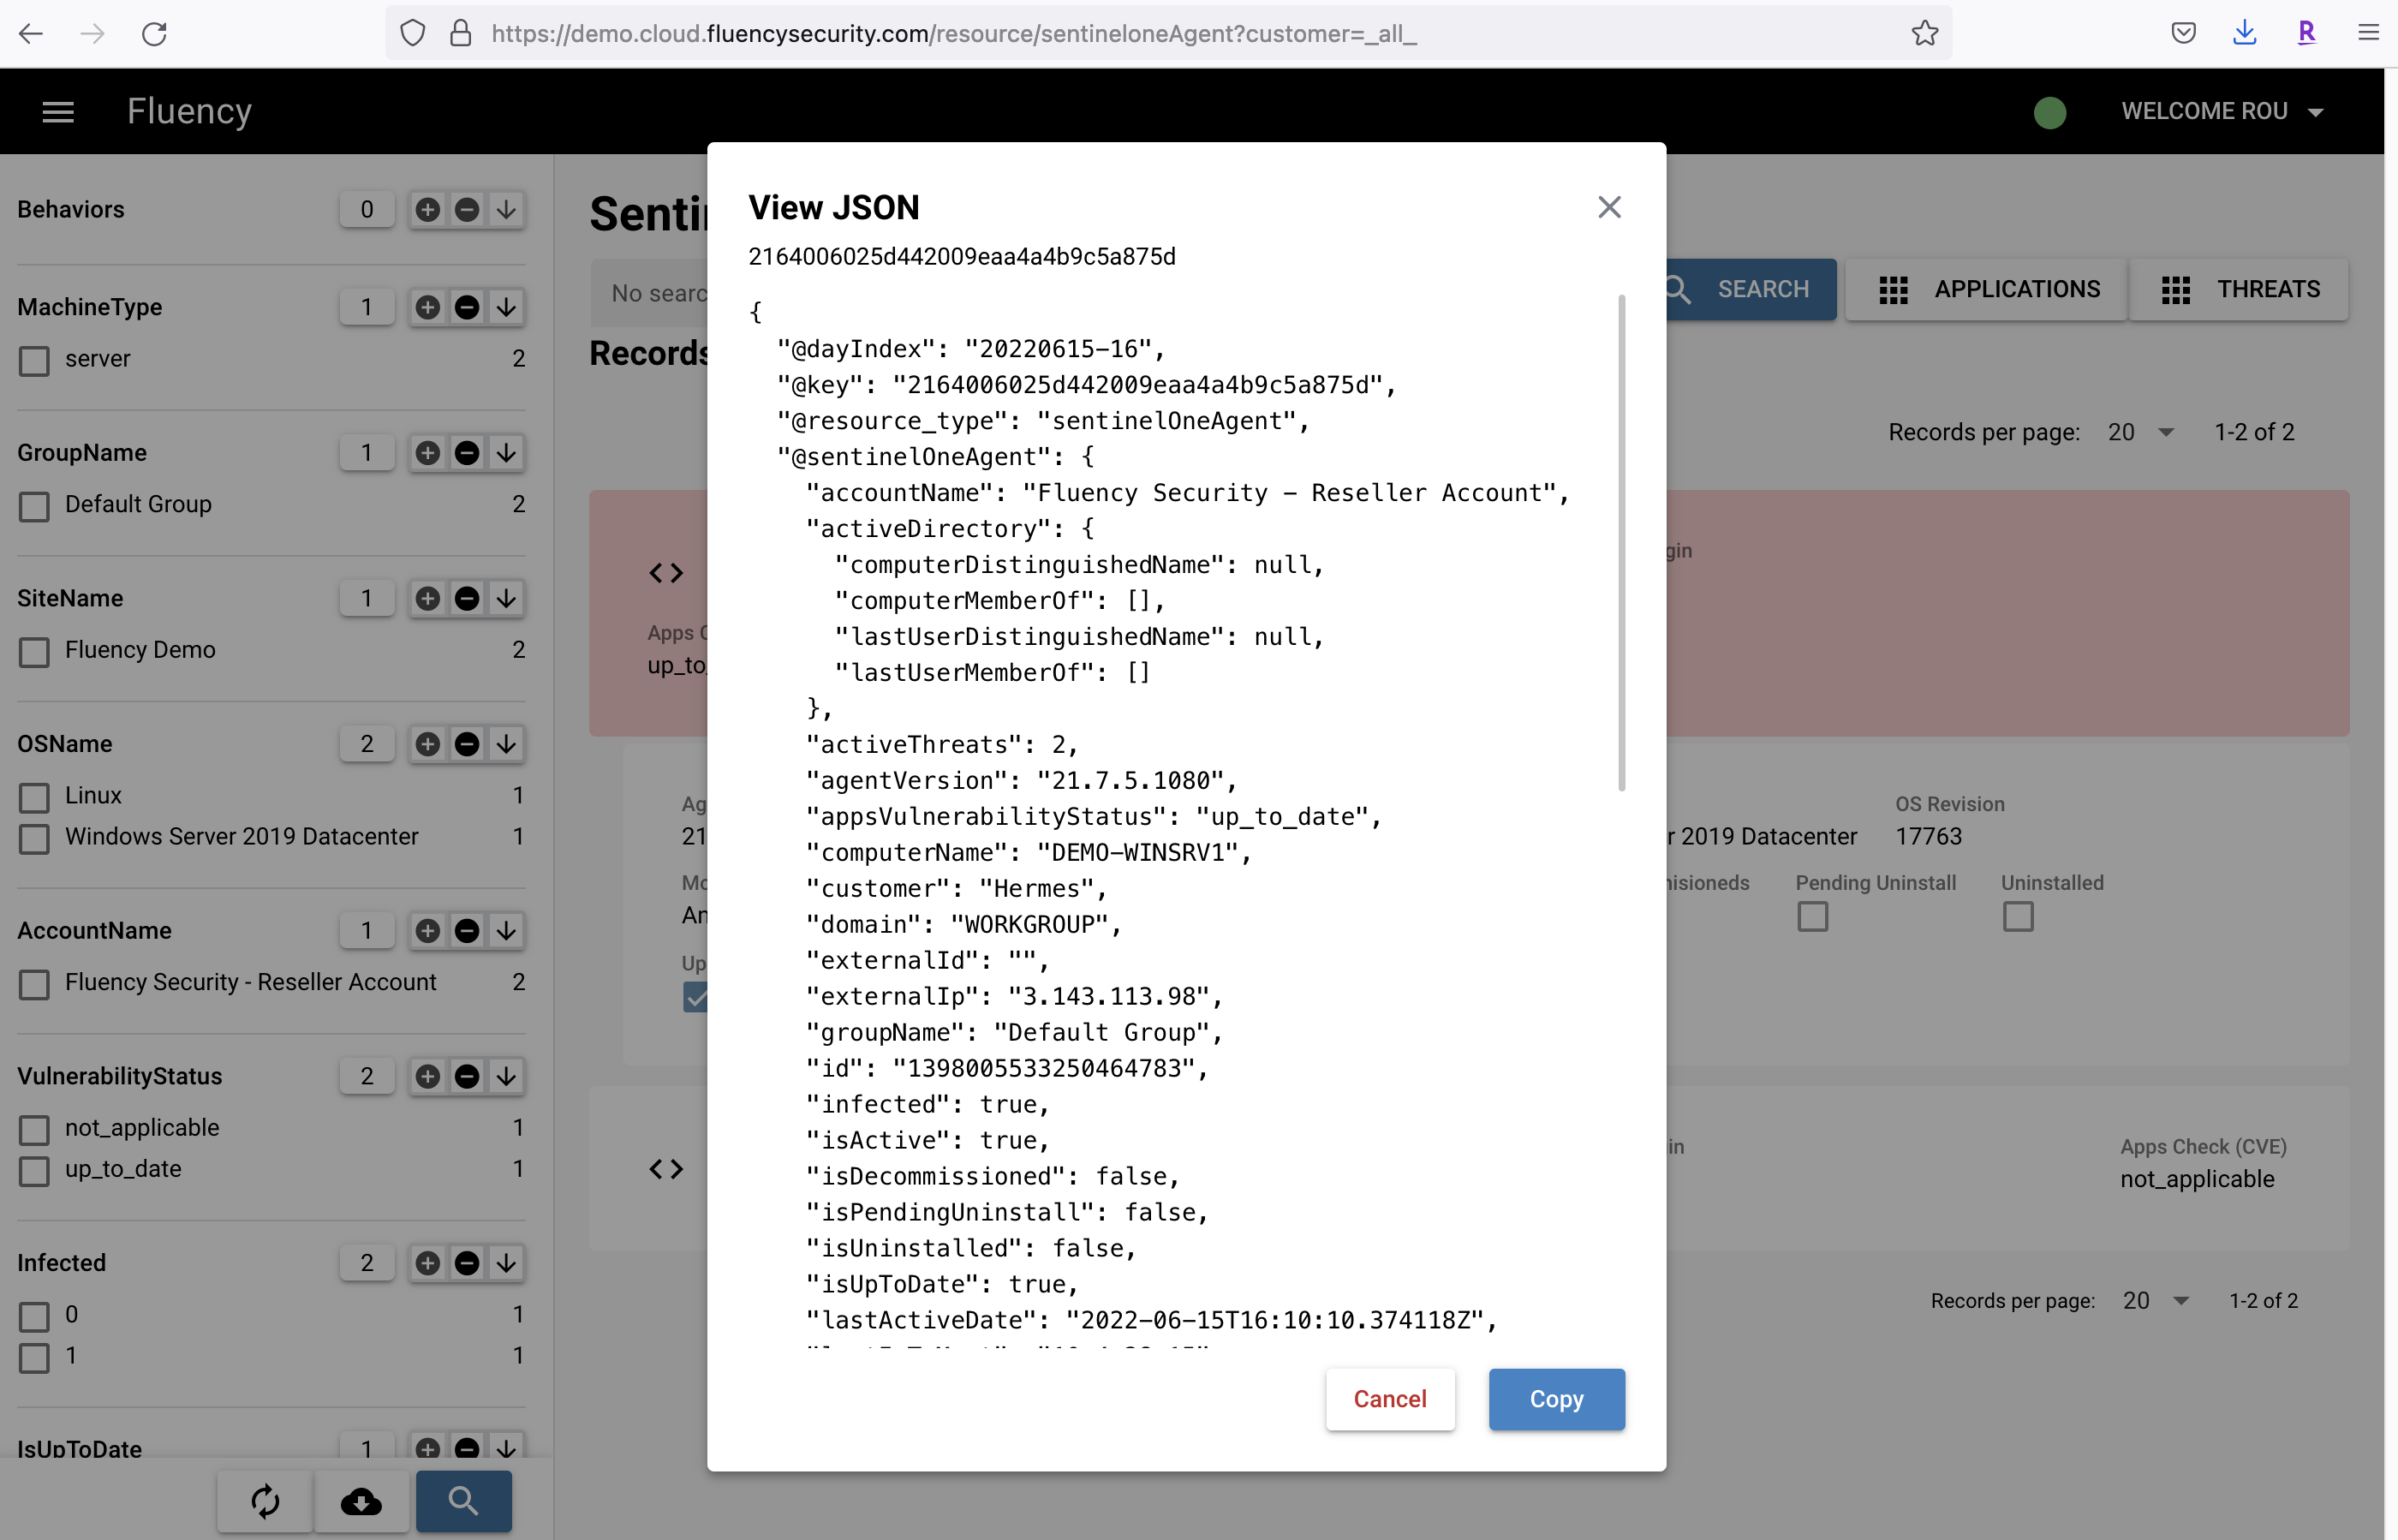Click down arrow next to SiteName
Viewport: 2398px width, 1540px height.
[506, 598]
